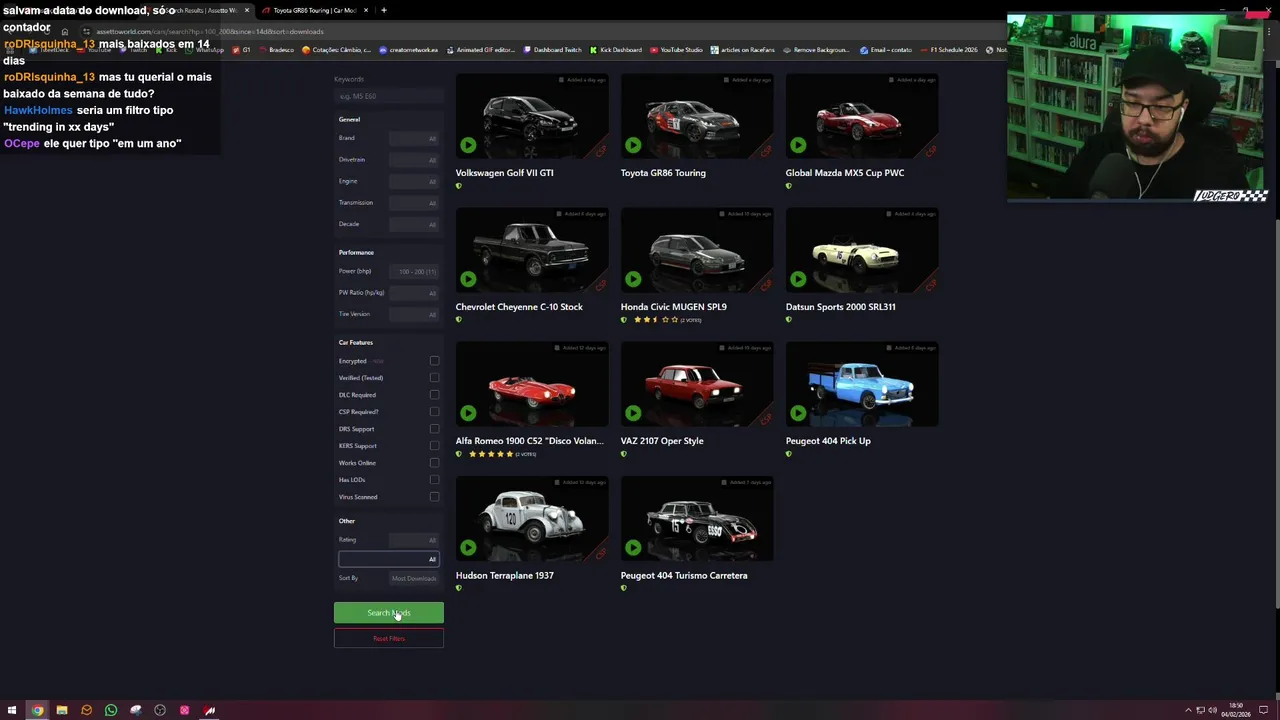Toggle the DLC Required checkbox

[434, 395]
